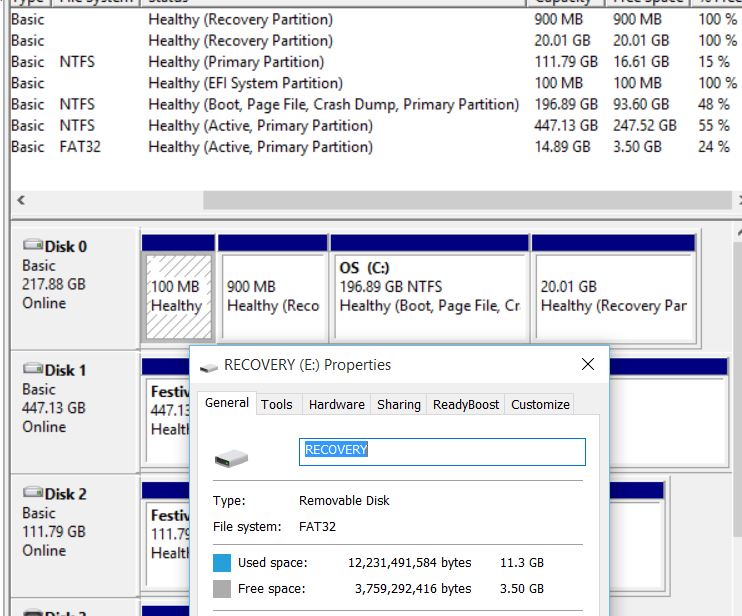Open the ReadyBoost tab

click(466, 405)
